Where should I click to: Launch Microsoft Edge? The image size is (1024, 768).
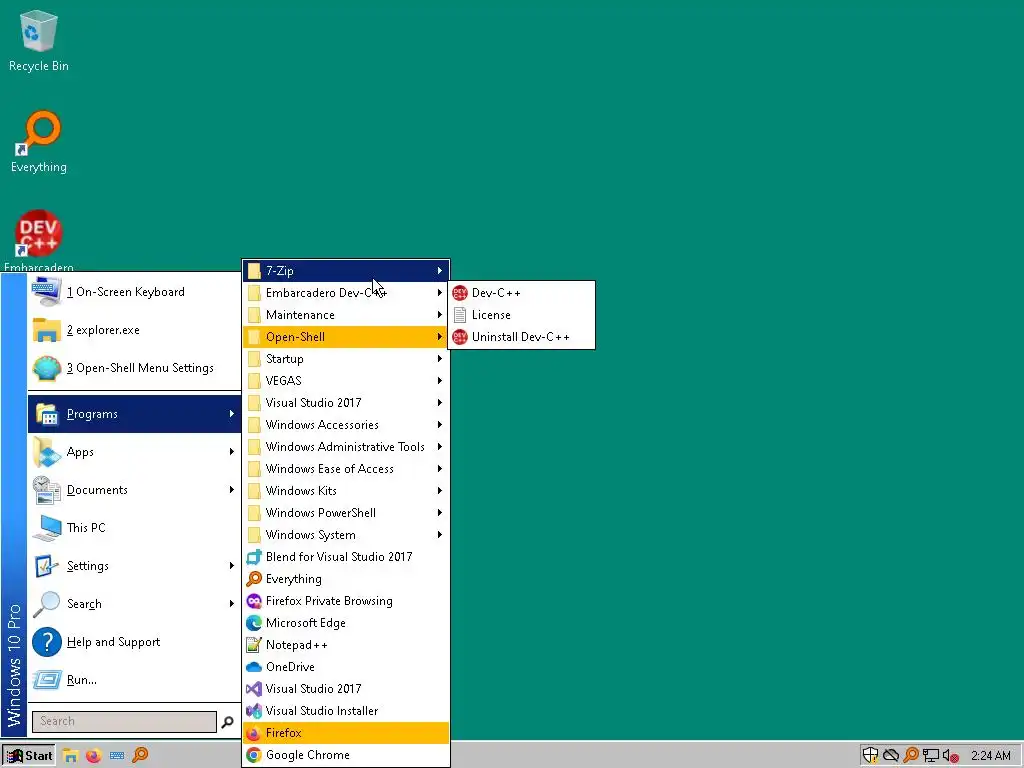pos(345,623)
